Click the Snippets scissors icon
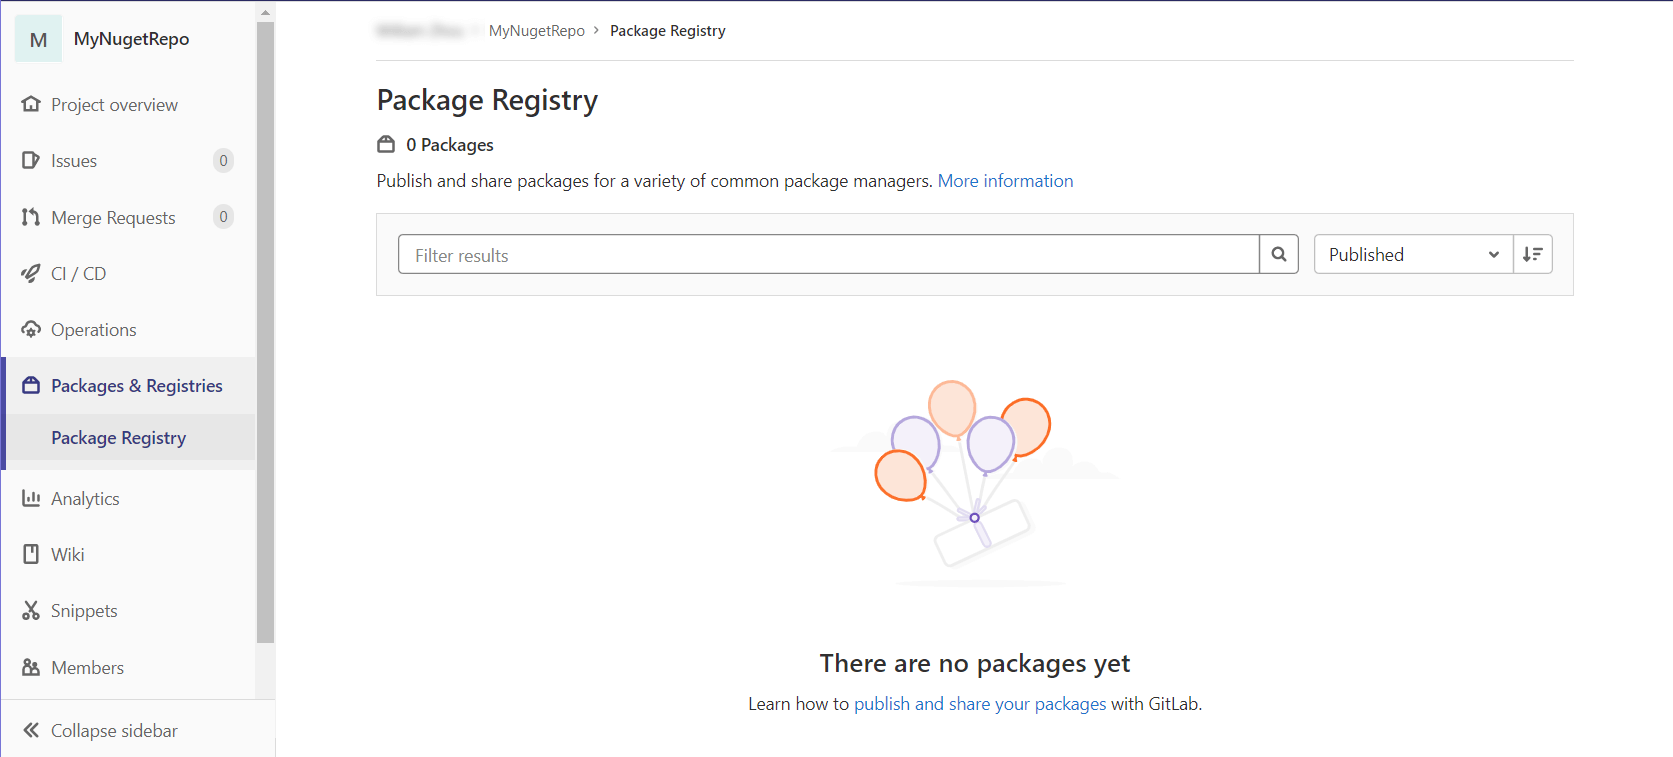The height and width of the screenshot is (757, 1673). (30, 610)
